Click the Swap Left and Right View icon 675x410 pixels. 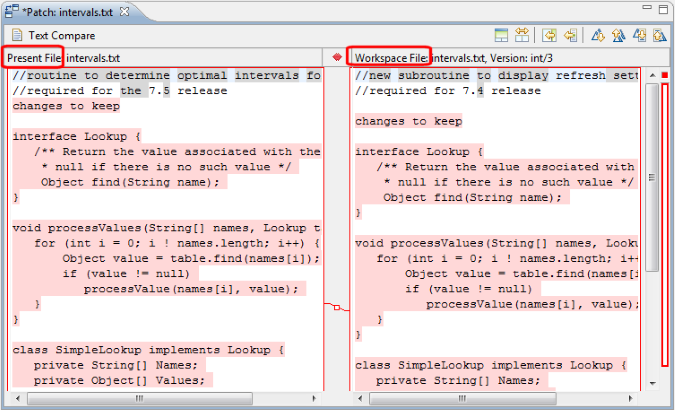tap(522, 36)
